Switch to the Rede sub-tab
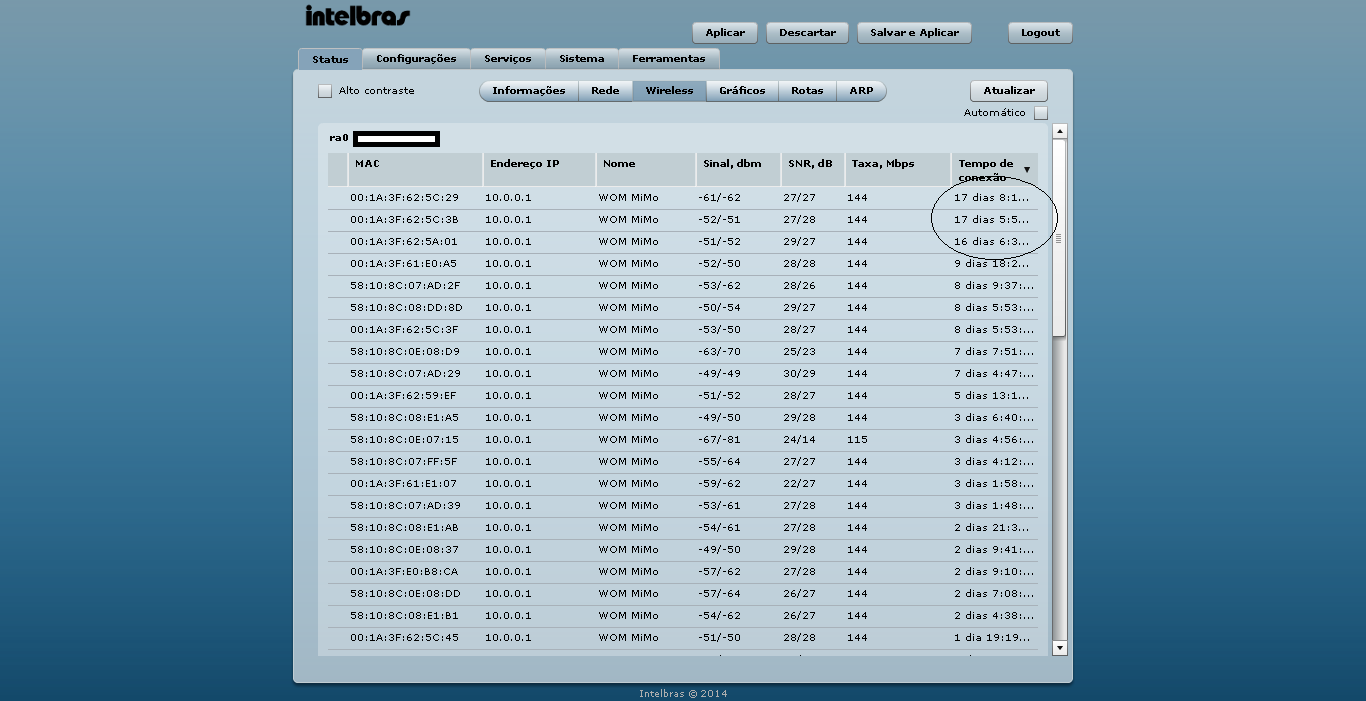The width and height of the screenshot is (1366, 701). click(x=605, y=91)
